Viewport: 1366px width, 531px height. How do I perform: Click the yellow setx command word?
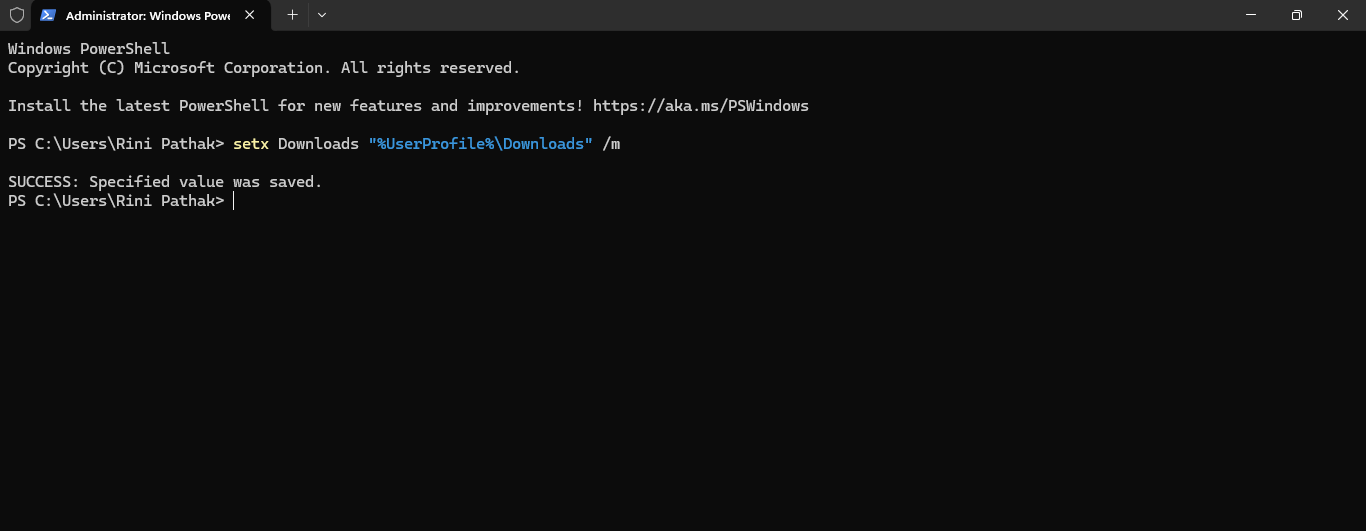(x=250, y=144)
